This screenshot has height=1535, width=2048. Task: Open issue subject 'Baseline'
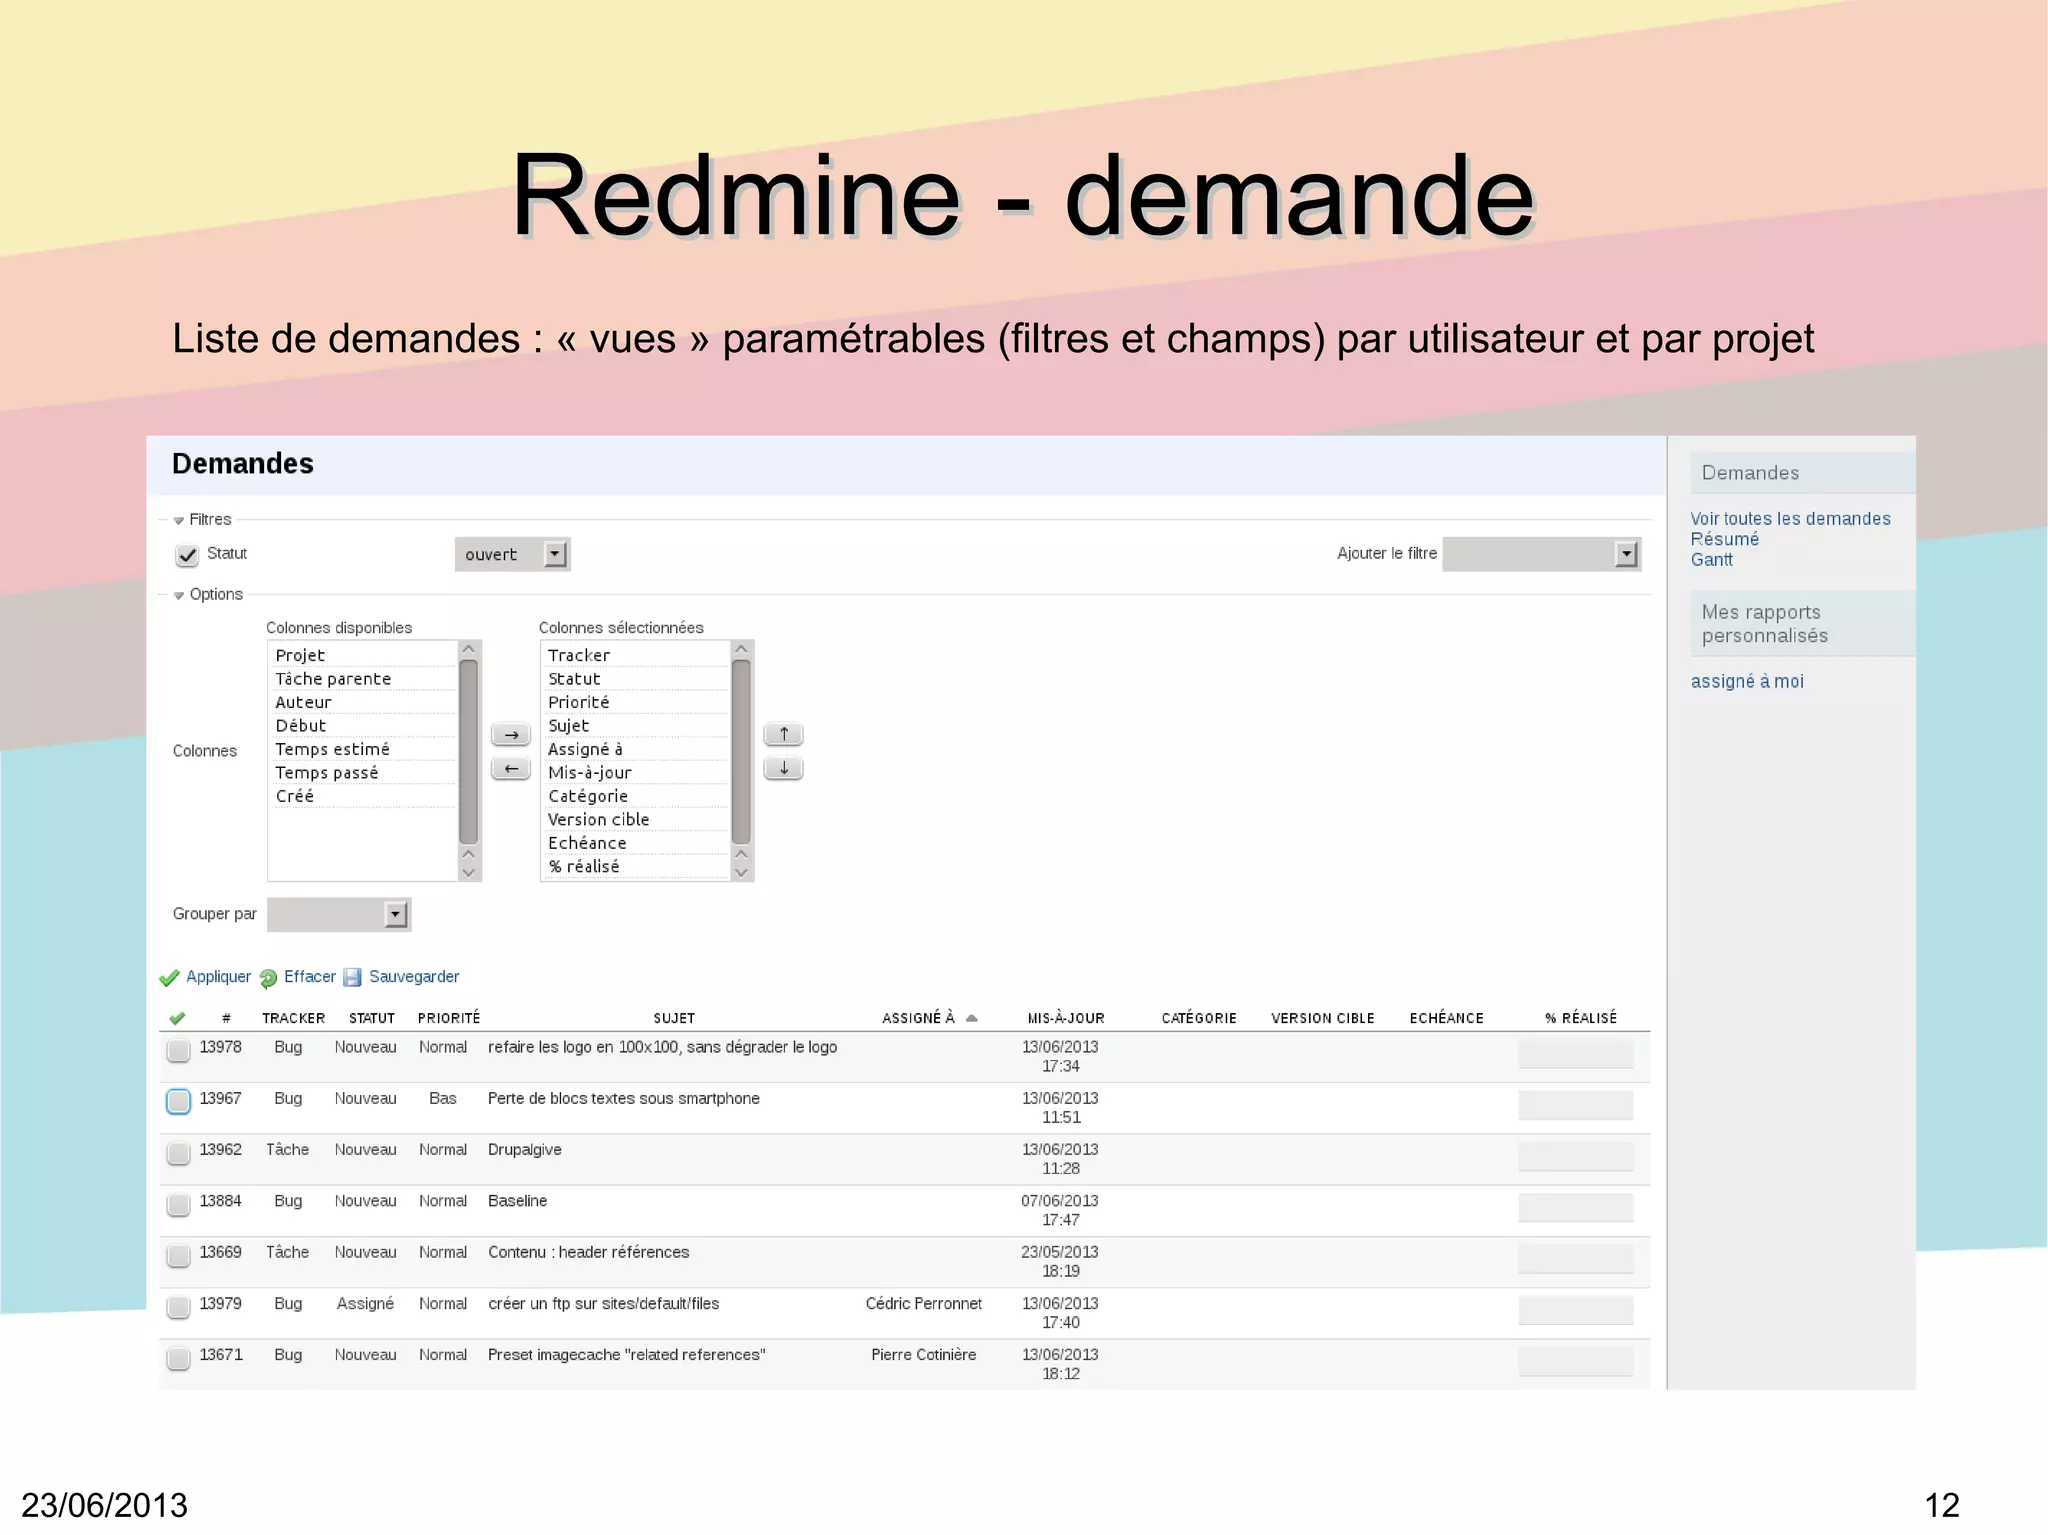[x=517, y=1201]
